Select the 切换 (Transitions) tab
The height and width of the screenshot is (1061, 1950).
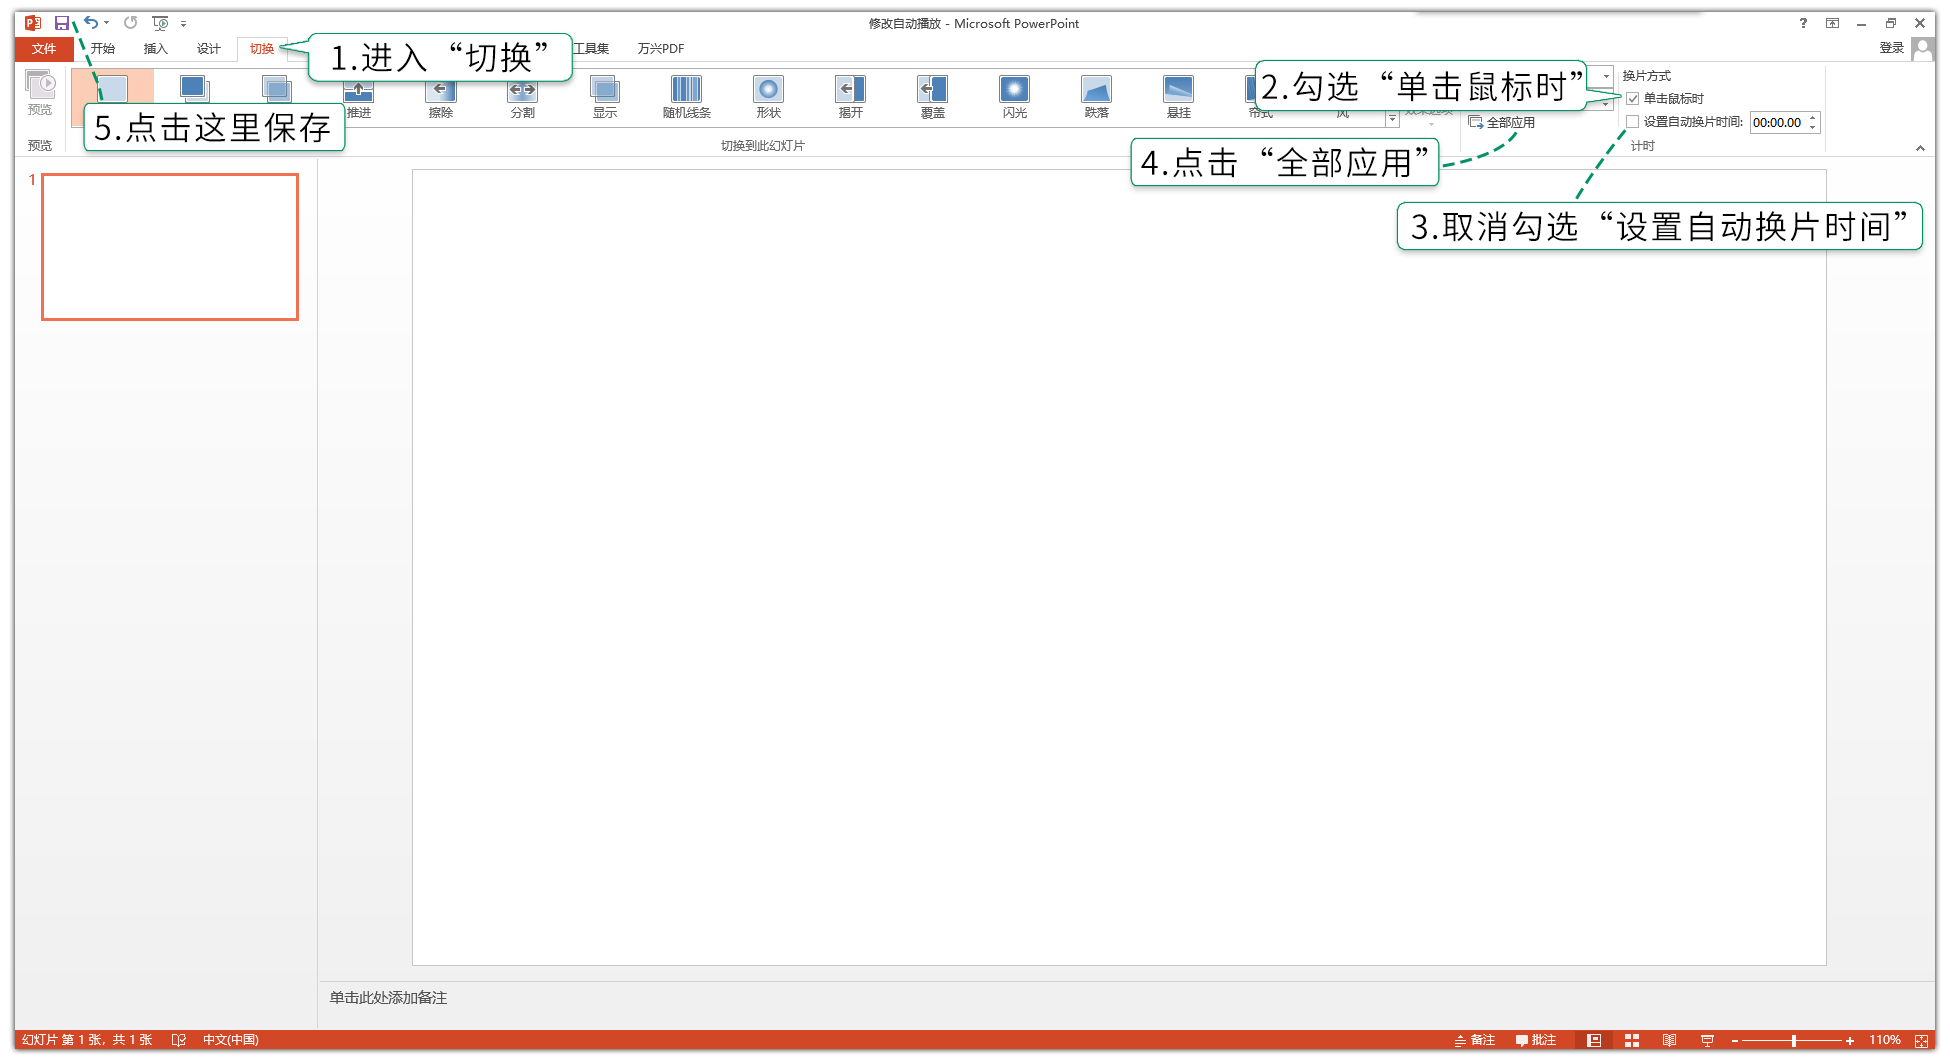[262, 48]
